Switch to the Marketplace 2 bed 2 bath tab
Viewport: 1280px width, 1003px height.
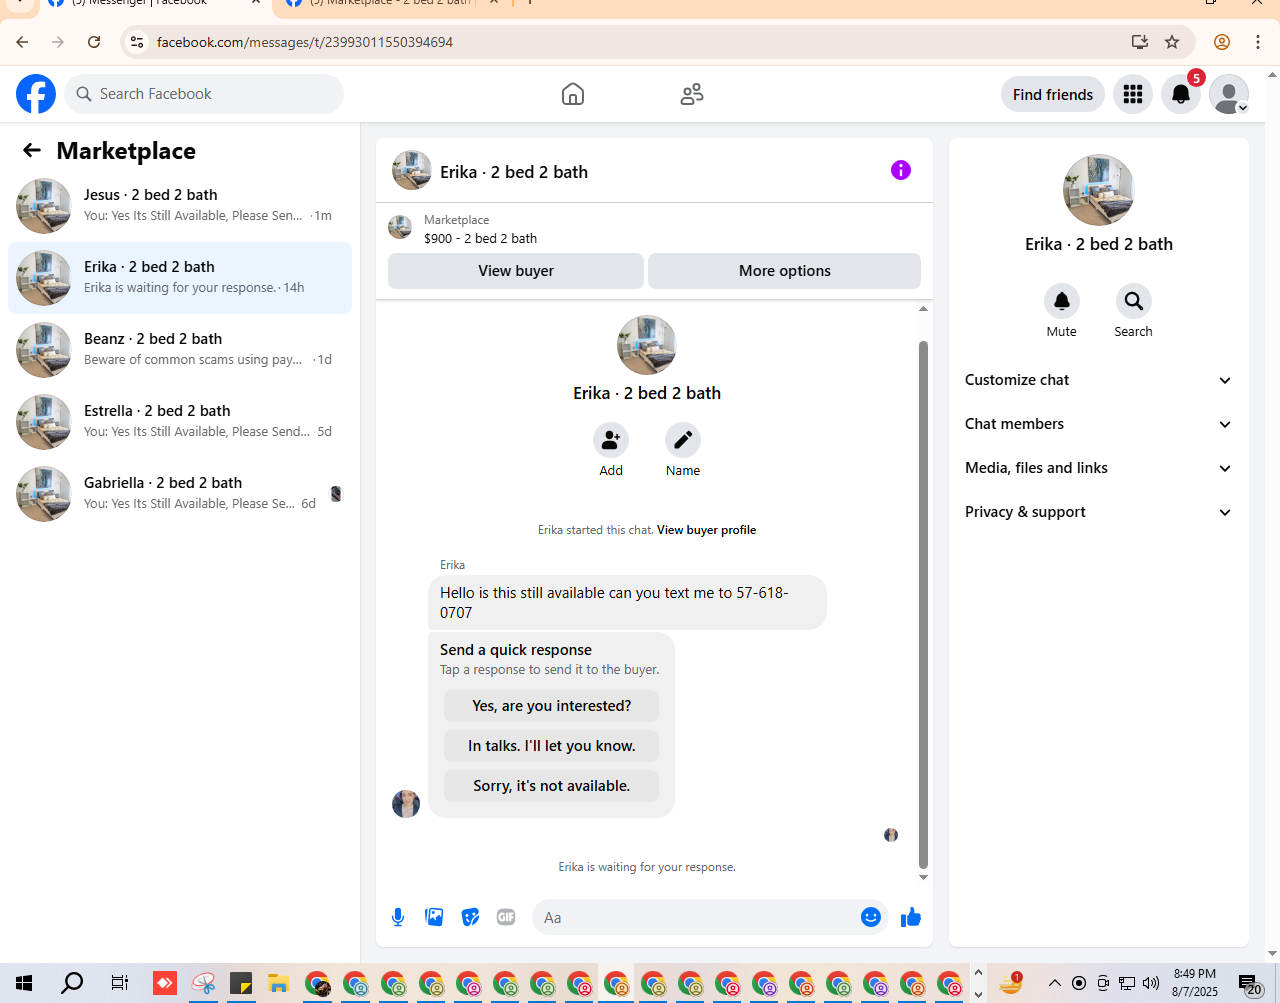click(390, 4)
